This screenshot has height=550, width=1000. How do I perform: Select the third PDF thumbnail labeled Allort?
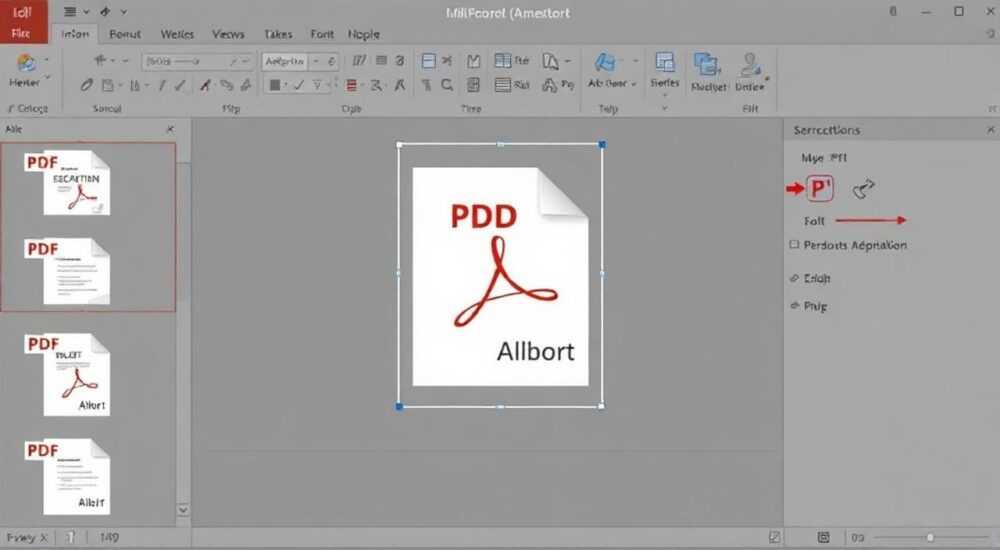tap(68, 375)
